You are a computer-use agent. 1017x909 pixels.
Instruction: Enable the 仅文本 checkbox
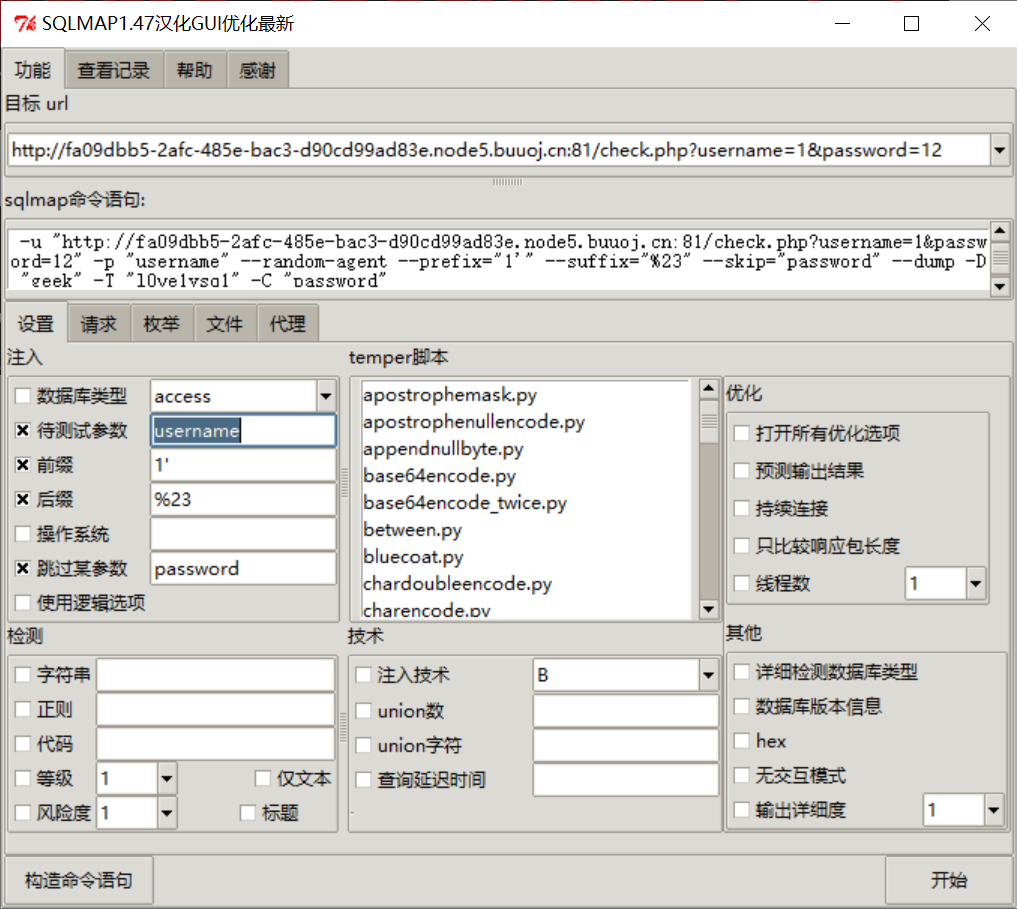[263, 778]
